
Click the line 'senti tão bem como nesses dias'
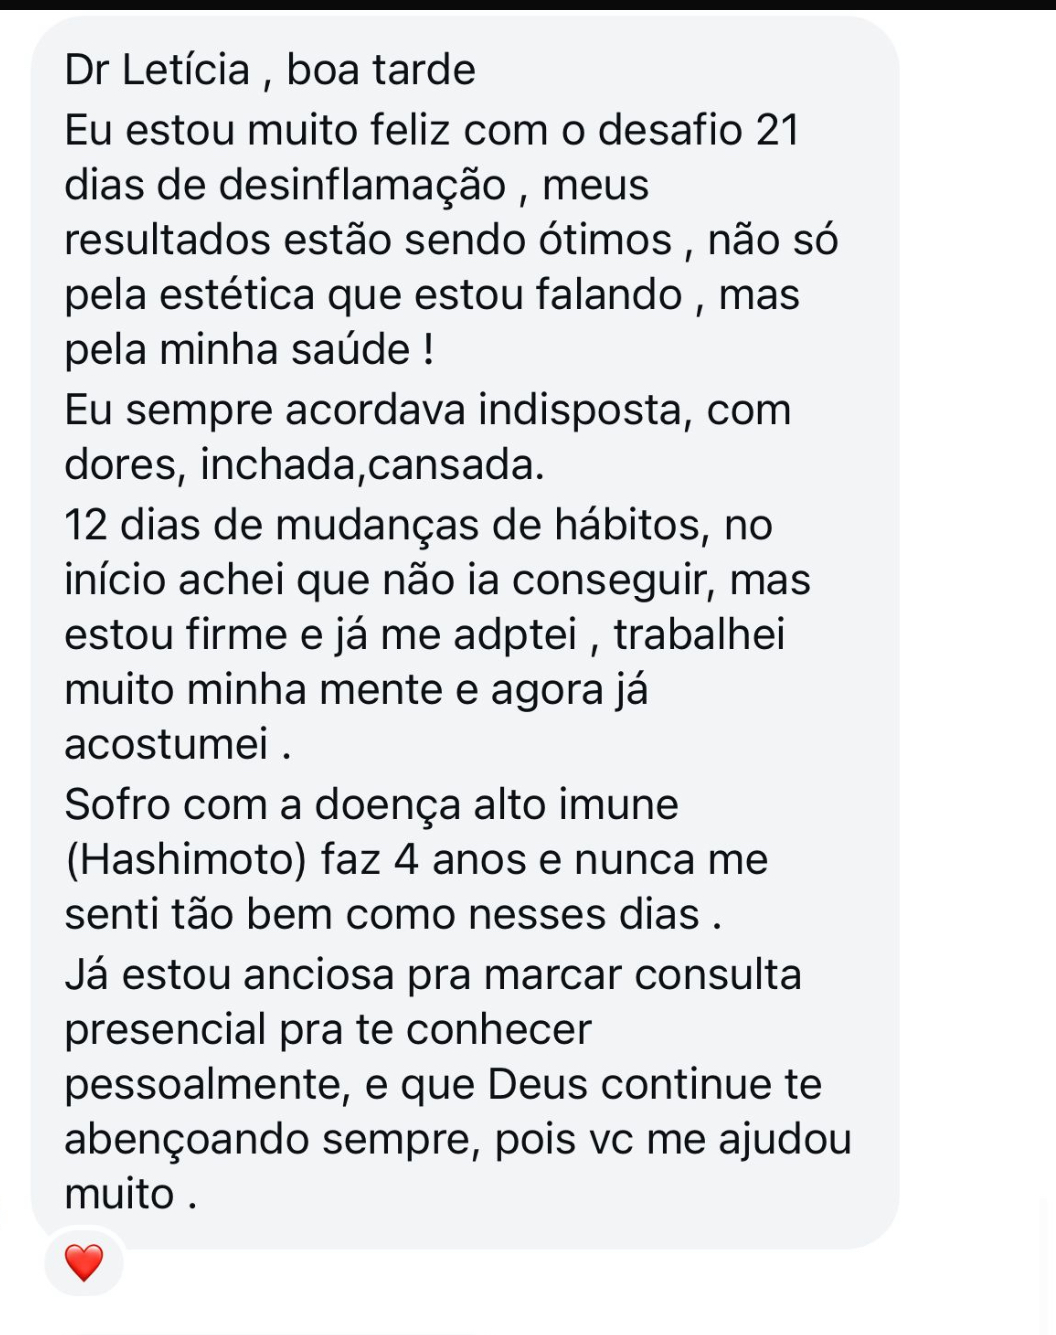coord(382,915)
